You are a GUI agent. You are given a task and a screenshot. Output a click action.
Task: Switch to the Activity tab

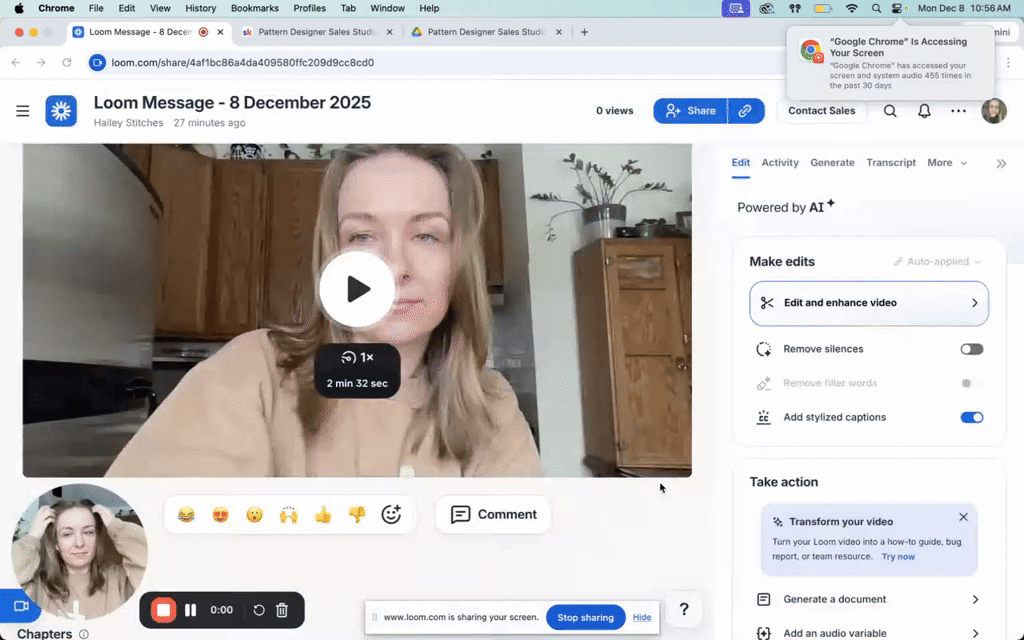pyautogui.click(x=780, y=163)
